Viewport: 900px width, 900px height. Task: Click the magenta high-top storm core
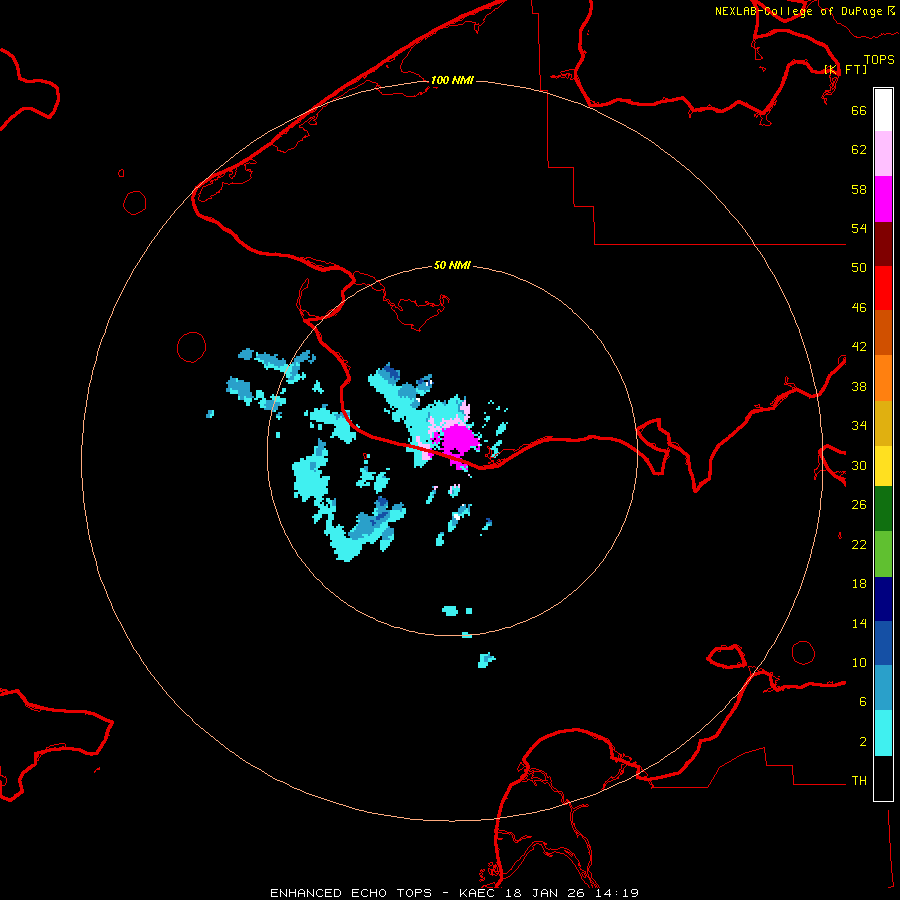tap(460, 440)
